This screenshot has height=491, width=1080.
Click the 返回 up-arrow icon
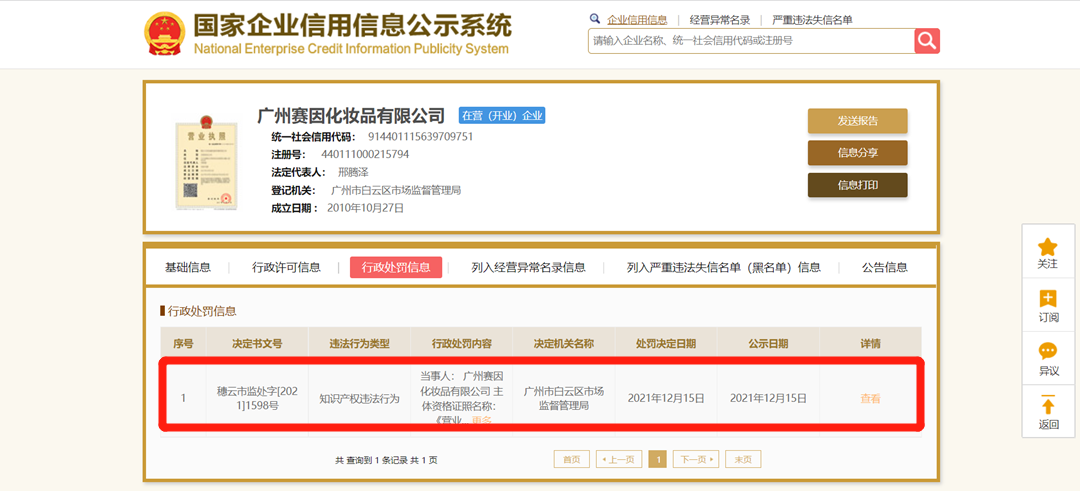point(1047,405)
